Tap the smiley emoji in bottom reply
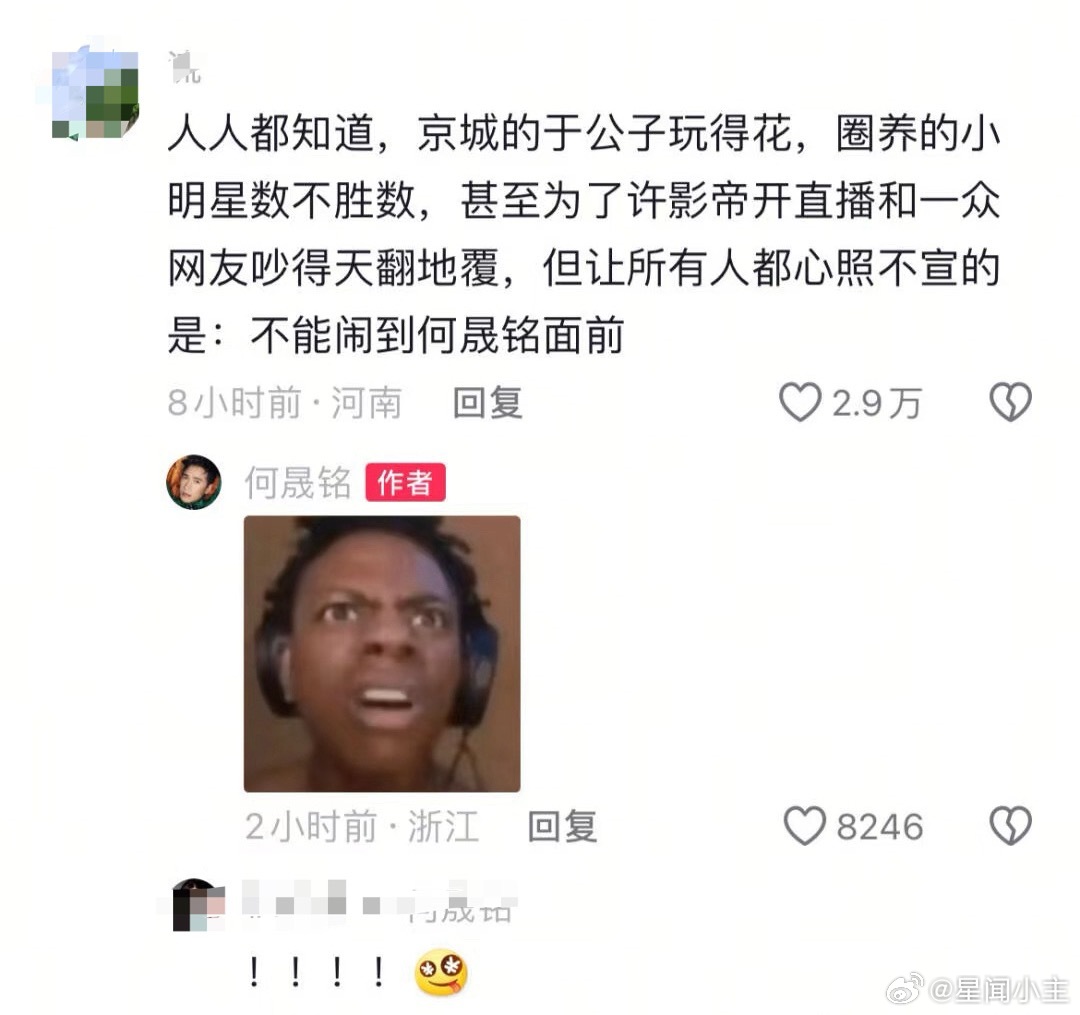 click(441, 972)
